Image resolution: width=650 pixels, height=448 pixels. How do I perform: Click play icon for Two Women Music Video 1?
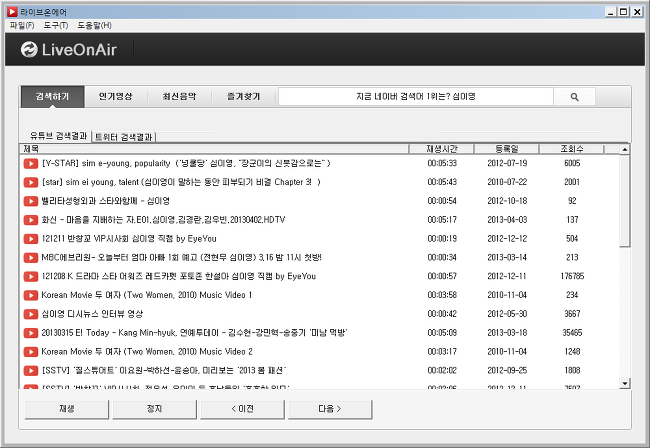click(x=31, y=295)
